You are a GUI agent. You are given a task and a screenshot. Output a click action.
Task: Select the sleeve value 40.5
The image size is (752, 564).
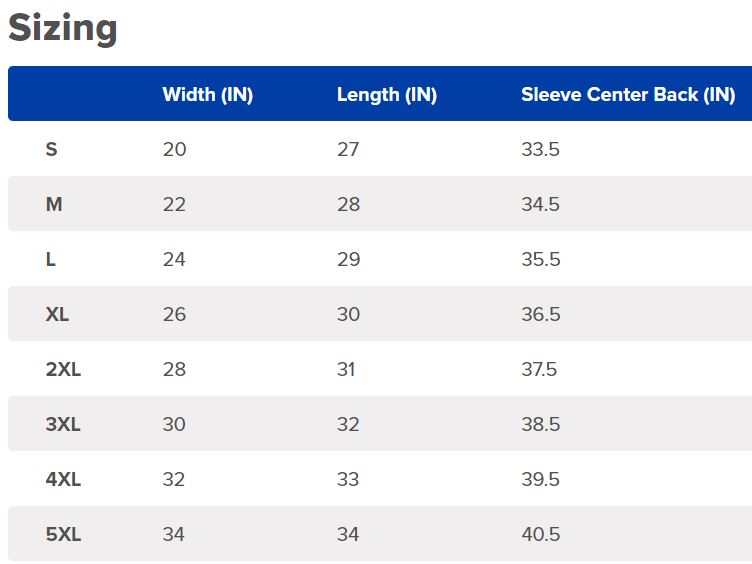click(x=540, y=535)
